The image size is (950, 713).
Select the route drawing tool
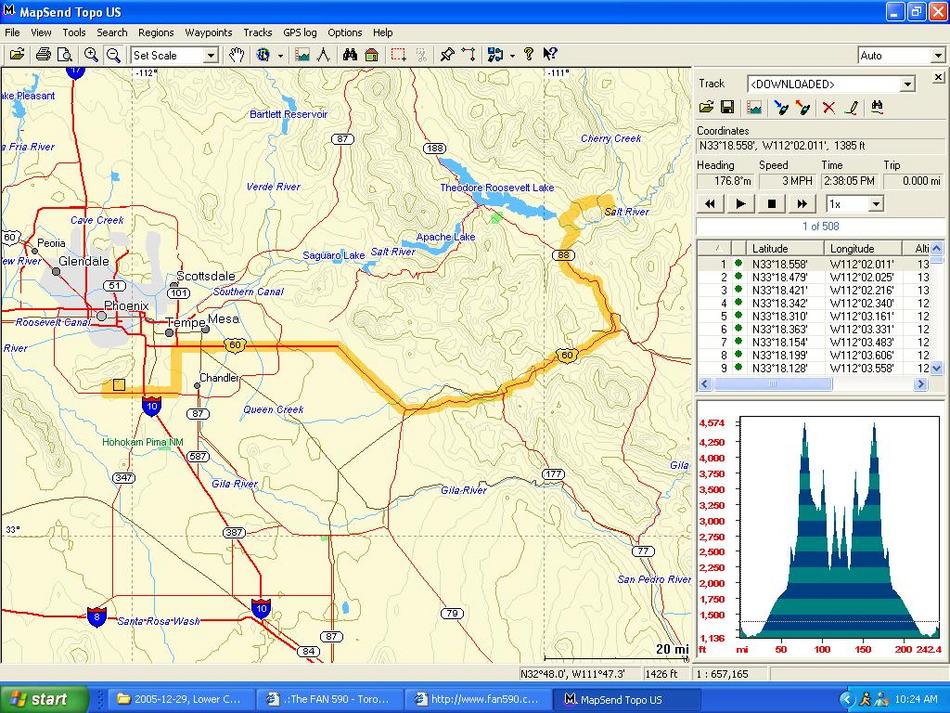click(468, 55)
